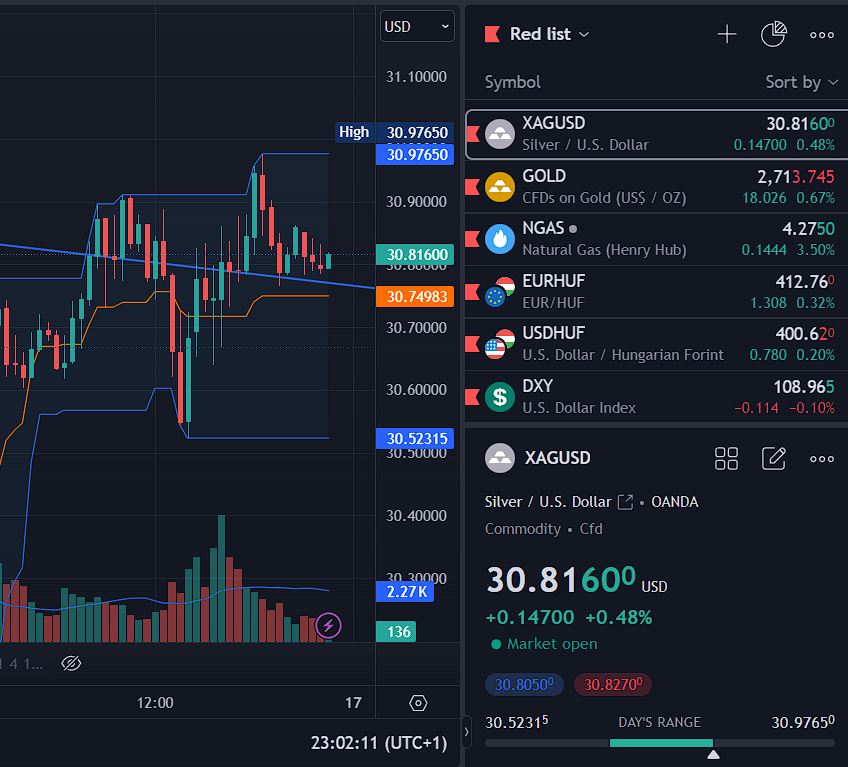
Task: Toggle the red flag on GOLD row
Action: click(x=472, y=187)
